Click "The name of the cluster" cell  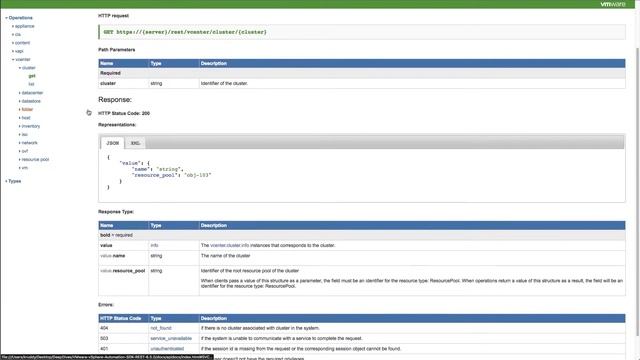click(x=412, y=258)
